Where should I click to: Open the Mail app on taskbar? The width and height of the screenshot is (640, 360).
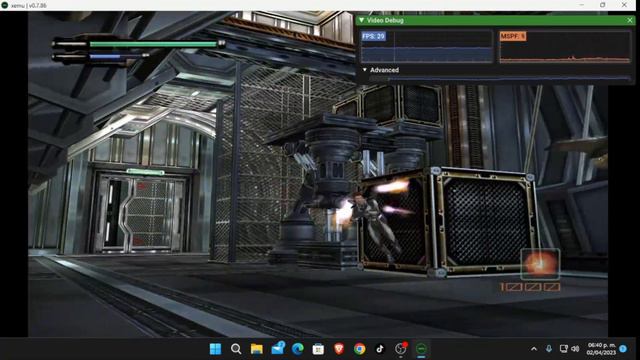pos(278,348)
